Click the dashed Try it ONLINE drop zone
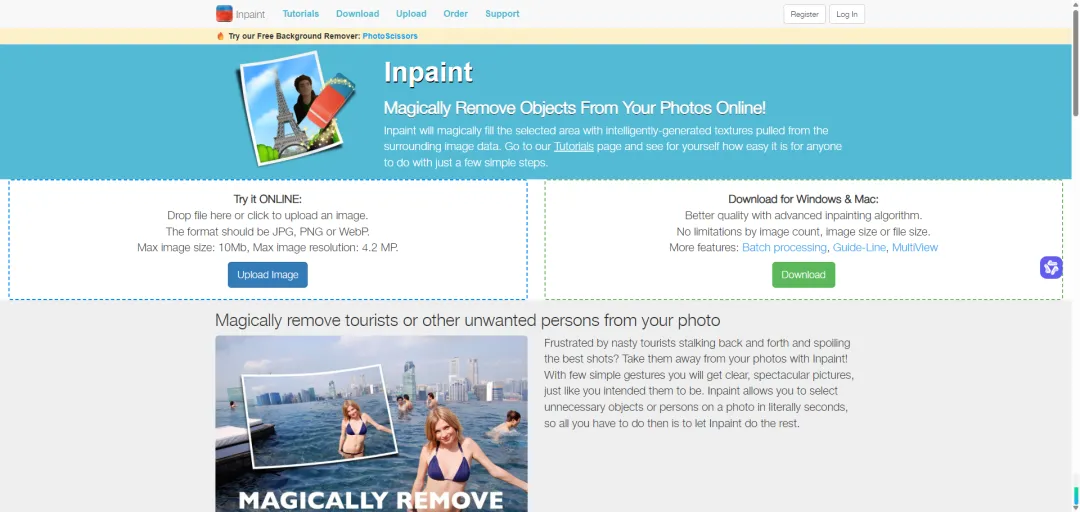1080x512 pixels. pos(268,240)
